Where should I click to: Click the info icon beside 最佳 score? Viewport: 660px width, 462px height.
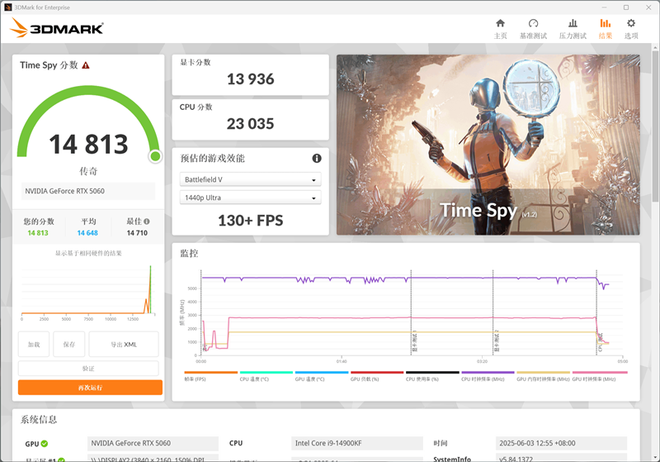(x=147, y=222)
